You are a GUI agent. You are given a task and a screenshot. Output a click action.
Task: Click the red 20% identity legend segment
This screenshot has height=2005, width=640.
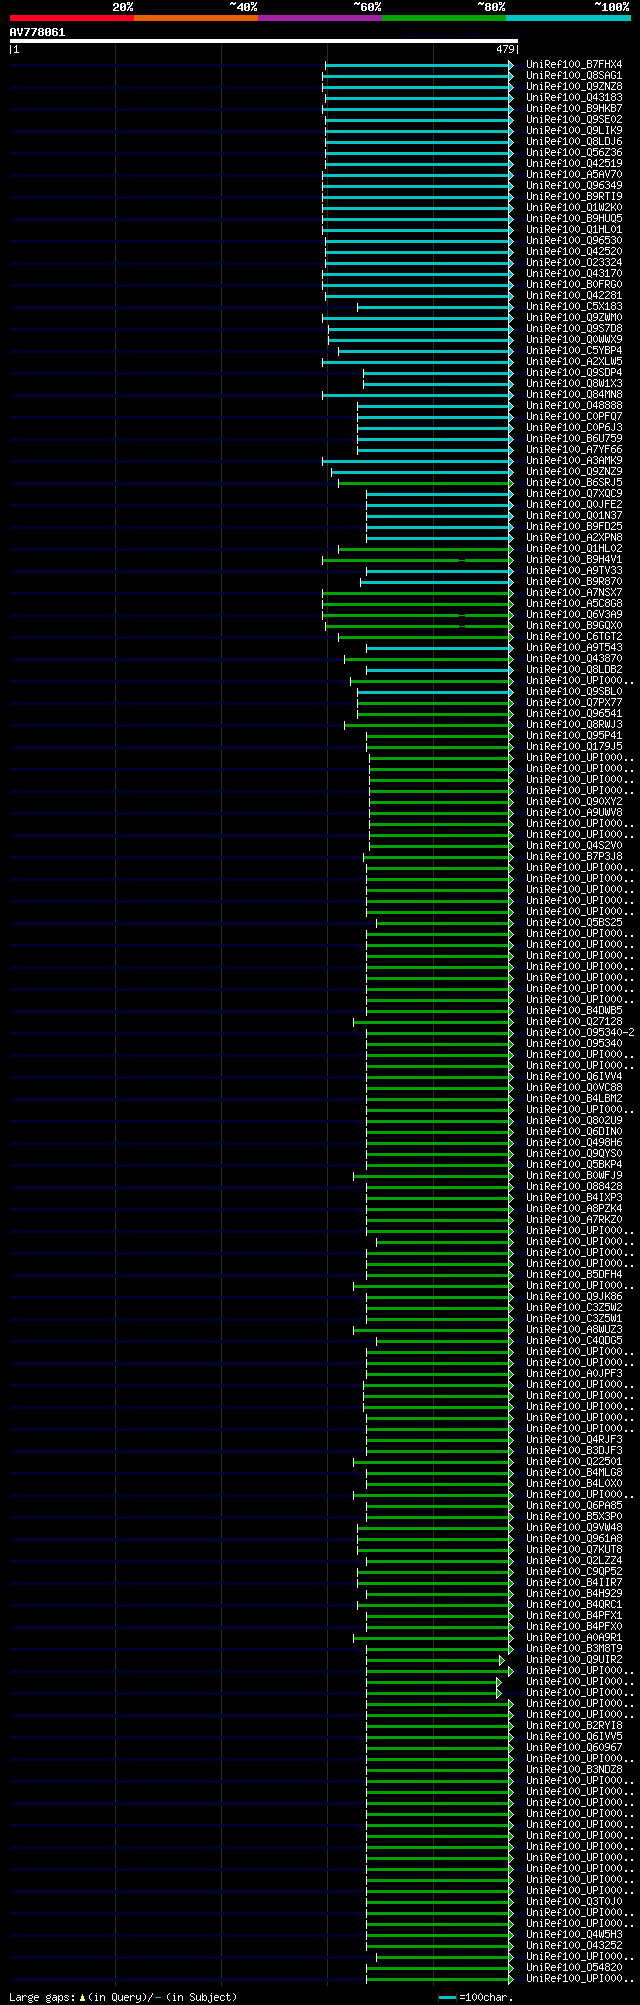71,18
